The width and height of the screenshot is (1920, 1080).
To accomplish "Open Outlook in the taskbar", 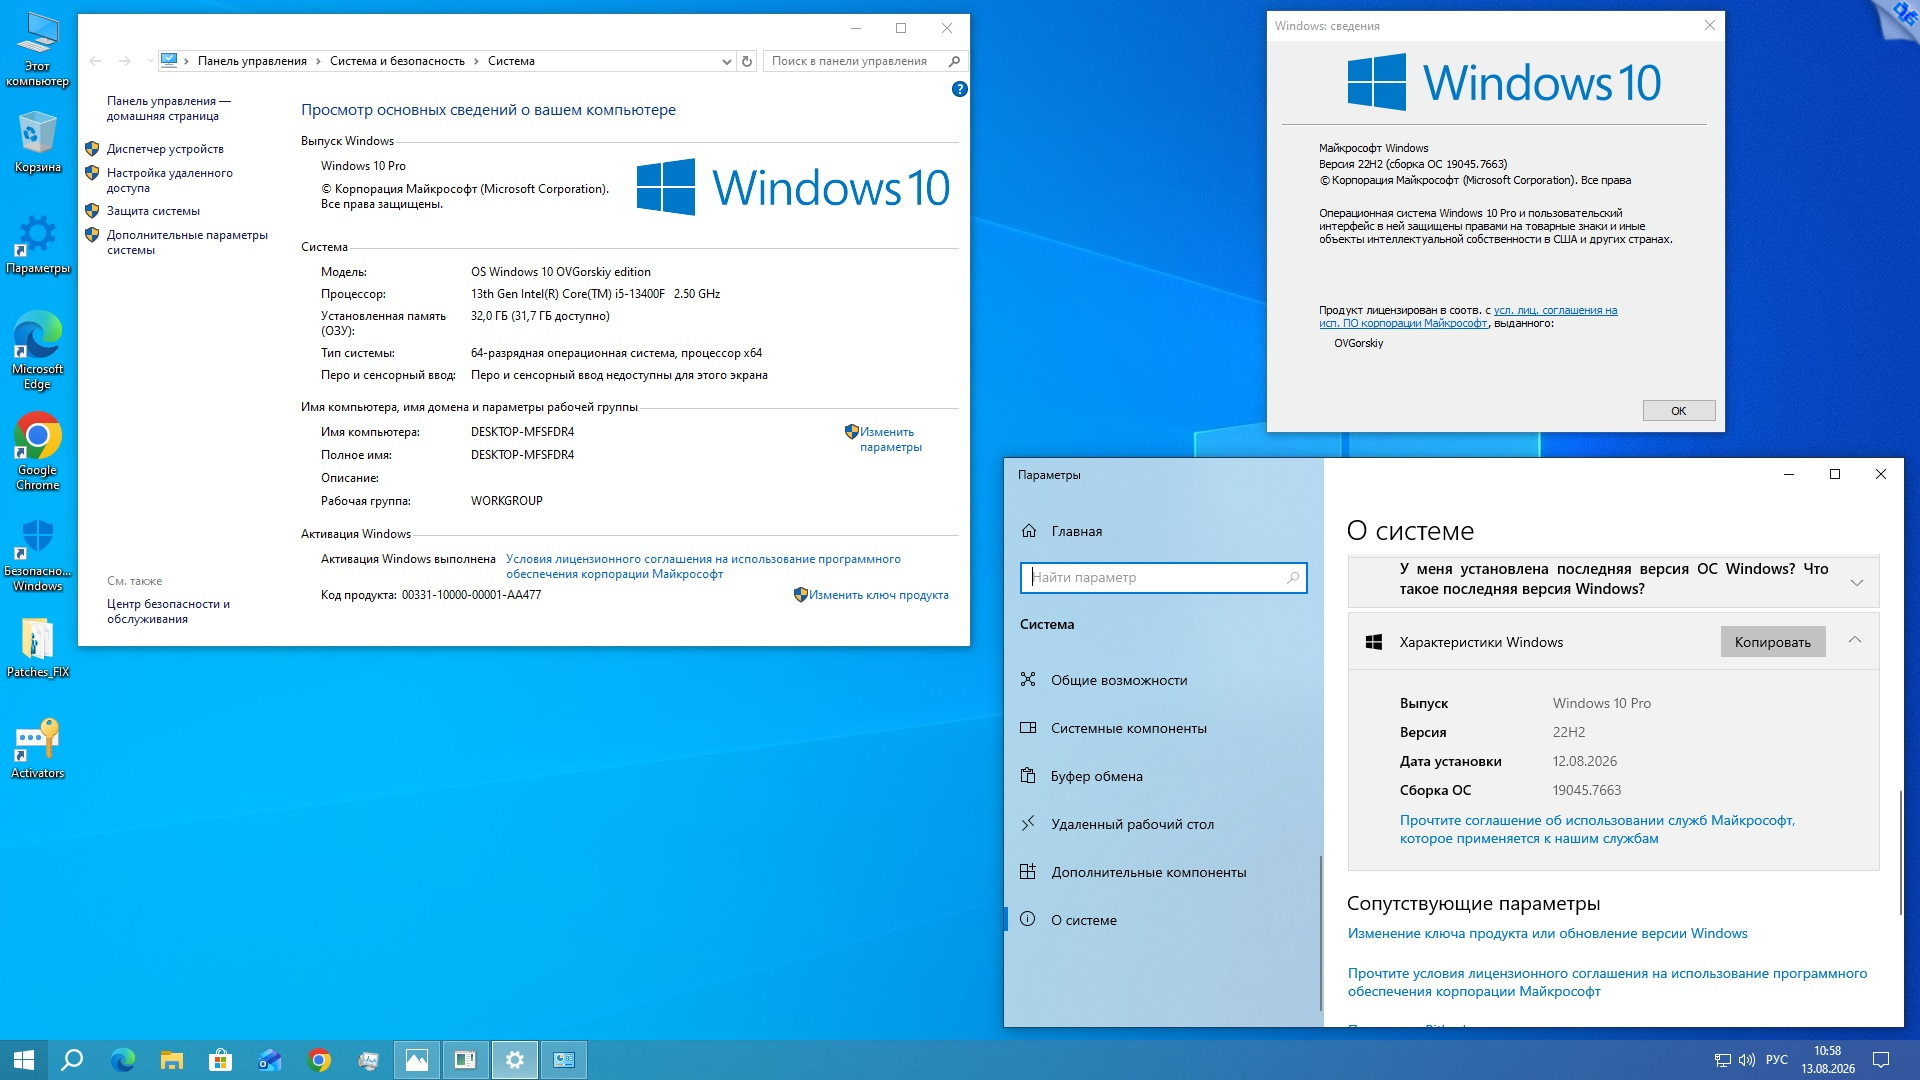I will pos(270,1060).
